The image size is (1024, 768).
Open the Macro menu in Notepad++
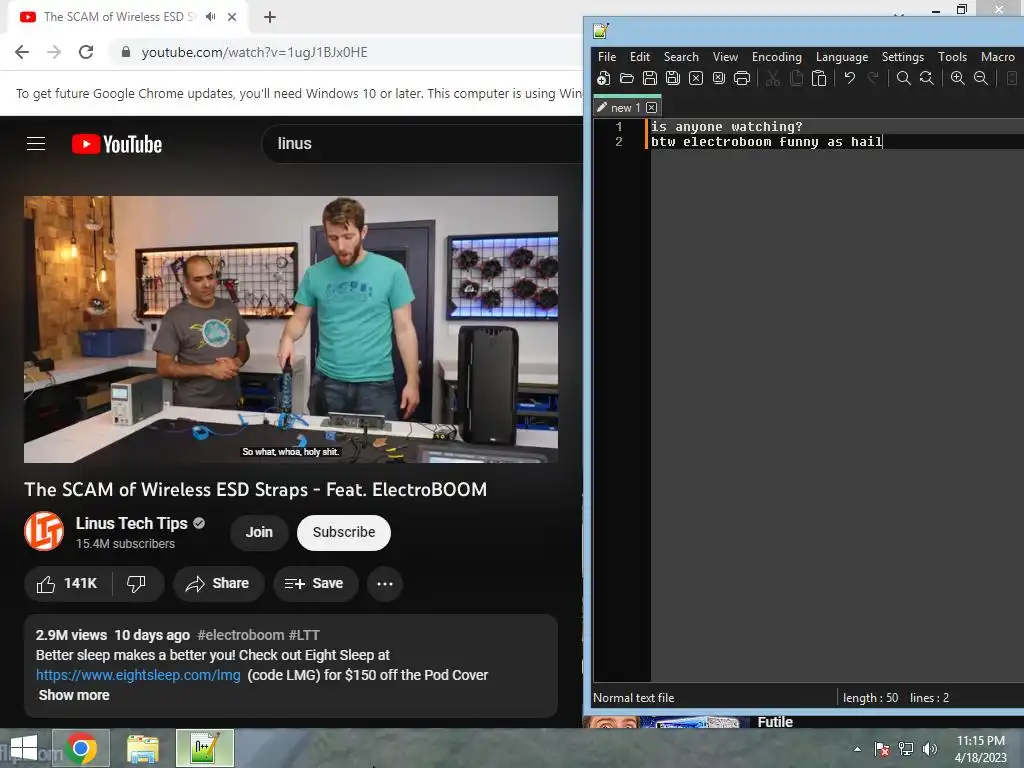pos(997,57)
